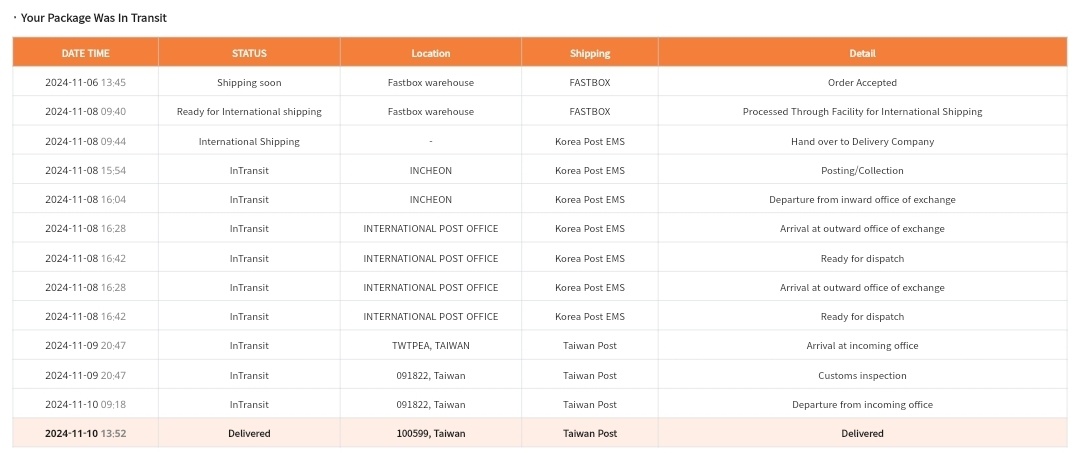
Task: Click the Posting/Collection detail cell
Action: (862, 171)
